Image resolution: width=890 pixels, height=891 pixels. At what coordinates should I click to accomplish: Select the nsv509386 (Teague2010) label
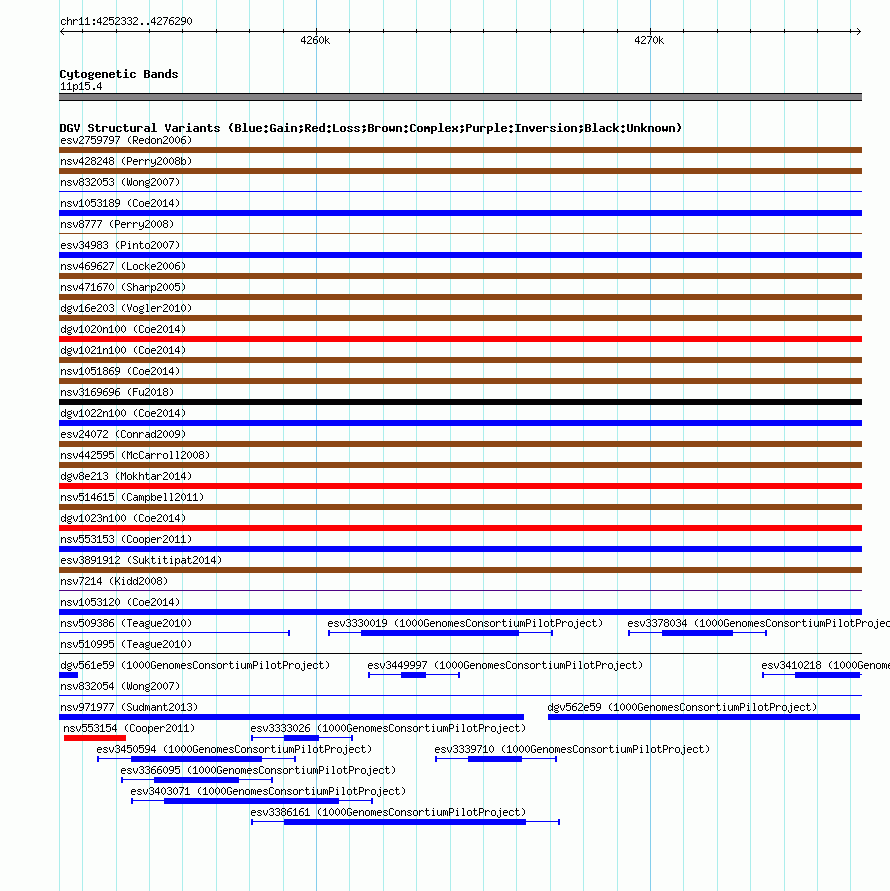click(x=126, y=624)
